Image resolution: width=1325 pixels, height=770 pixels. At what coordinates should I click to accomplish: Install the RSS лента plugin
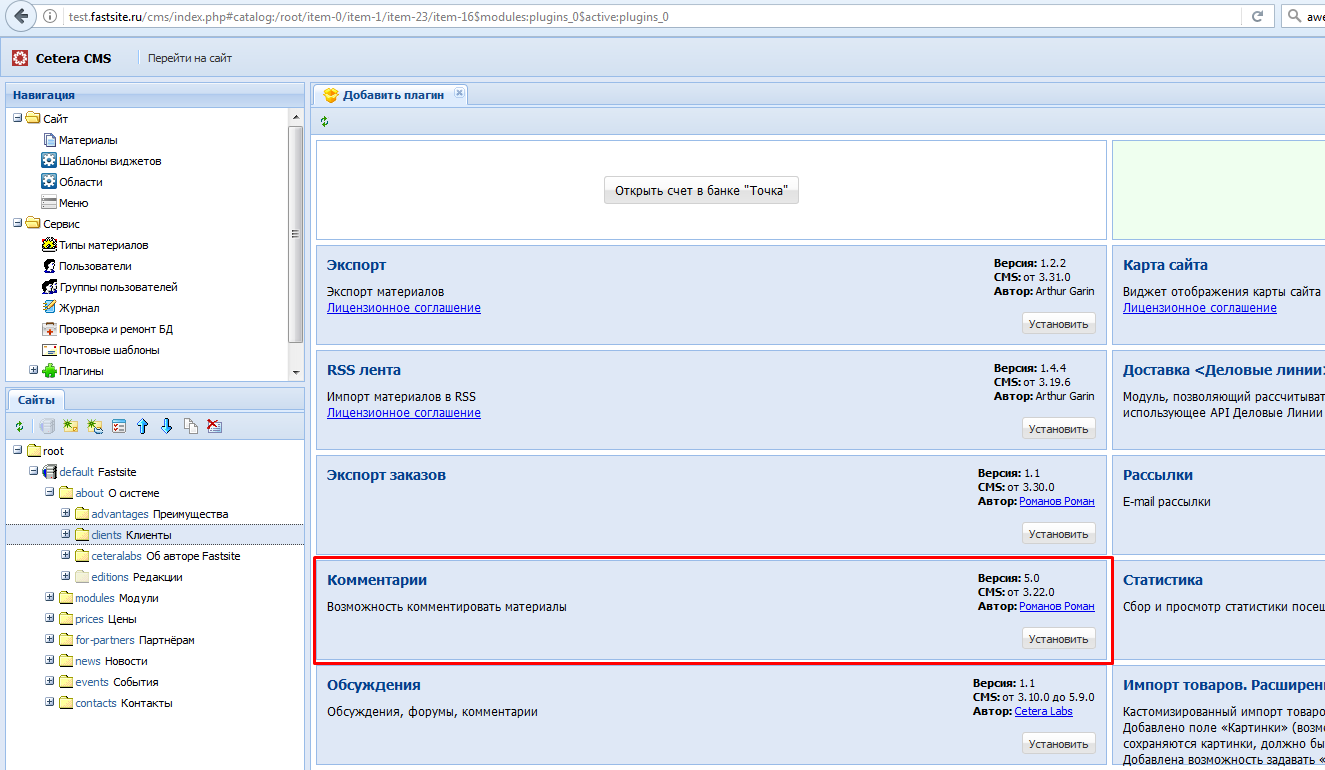click(x=1058, y=429)
